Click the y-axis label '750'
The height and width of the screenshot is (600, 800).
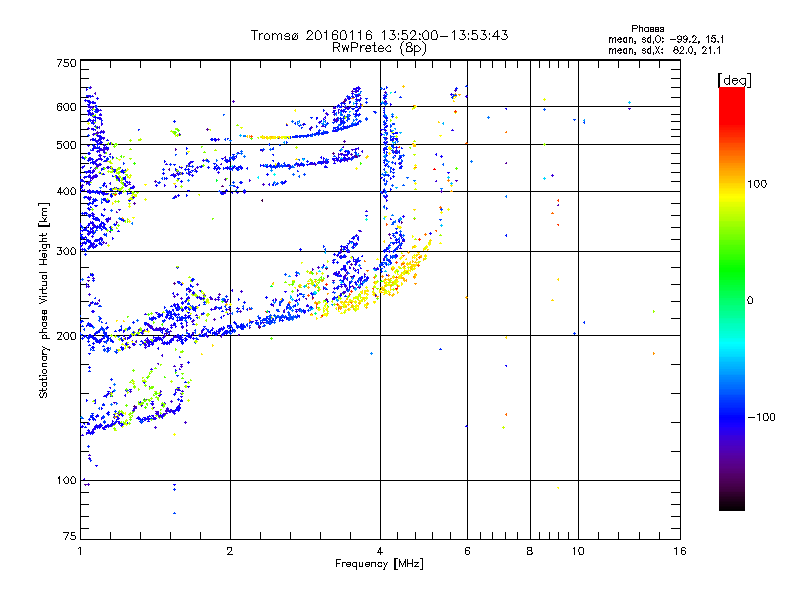tap(66, 63)
